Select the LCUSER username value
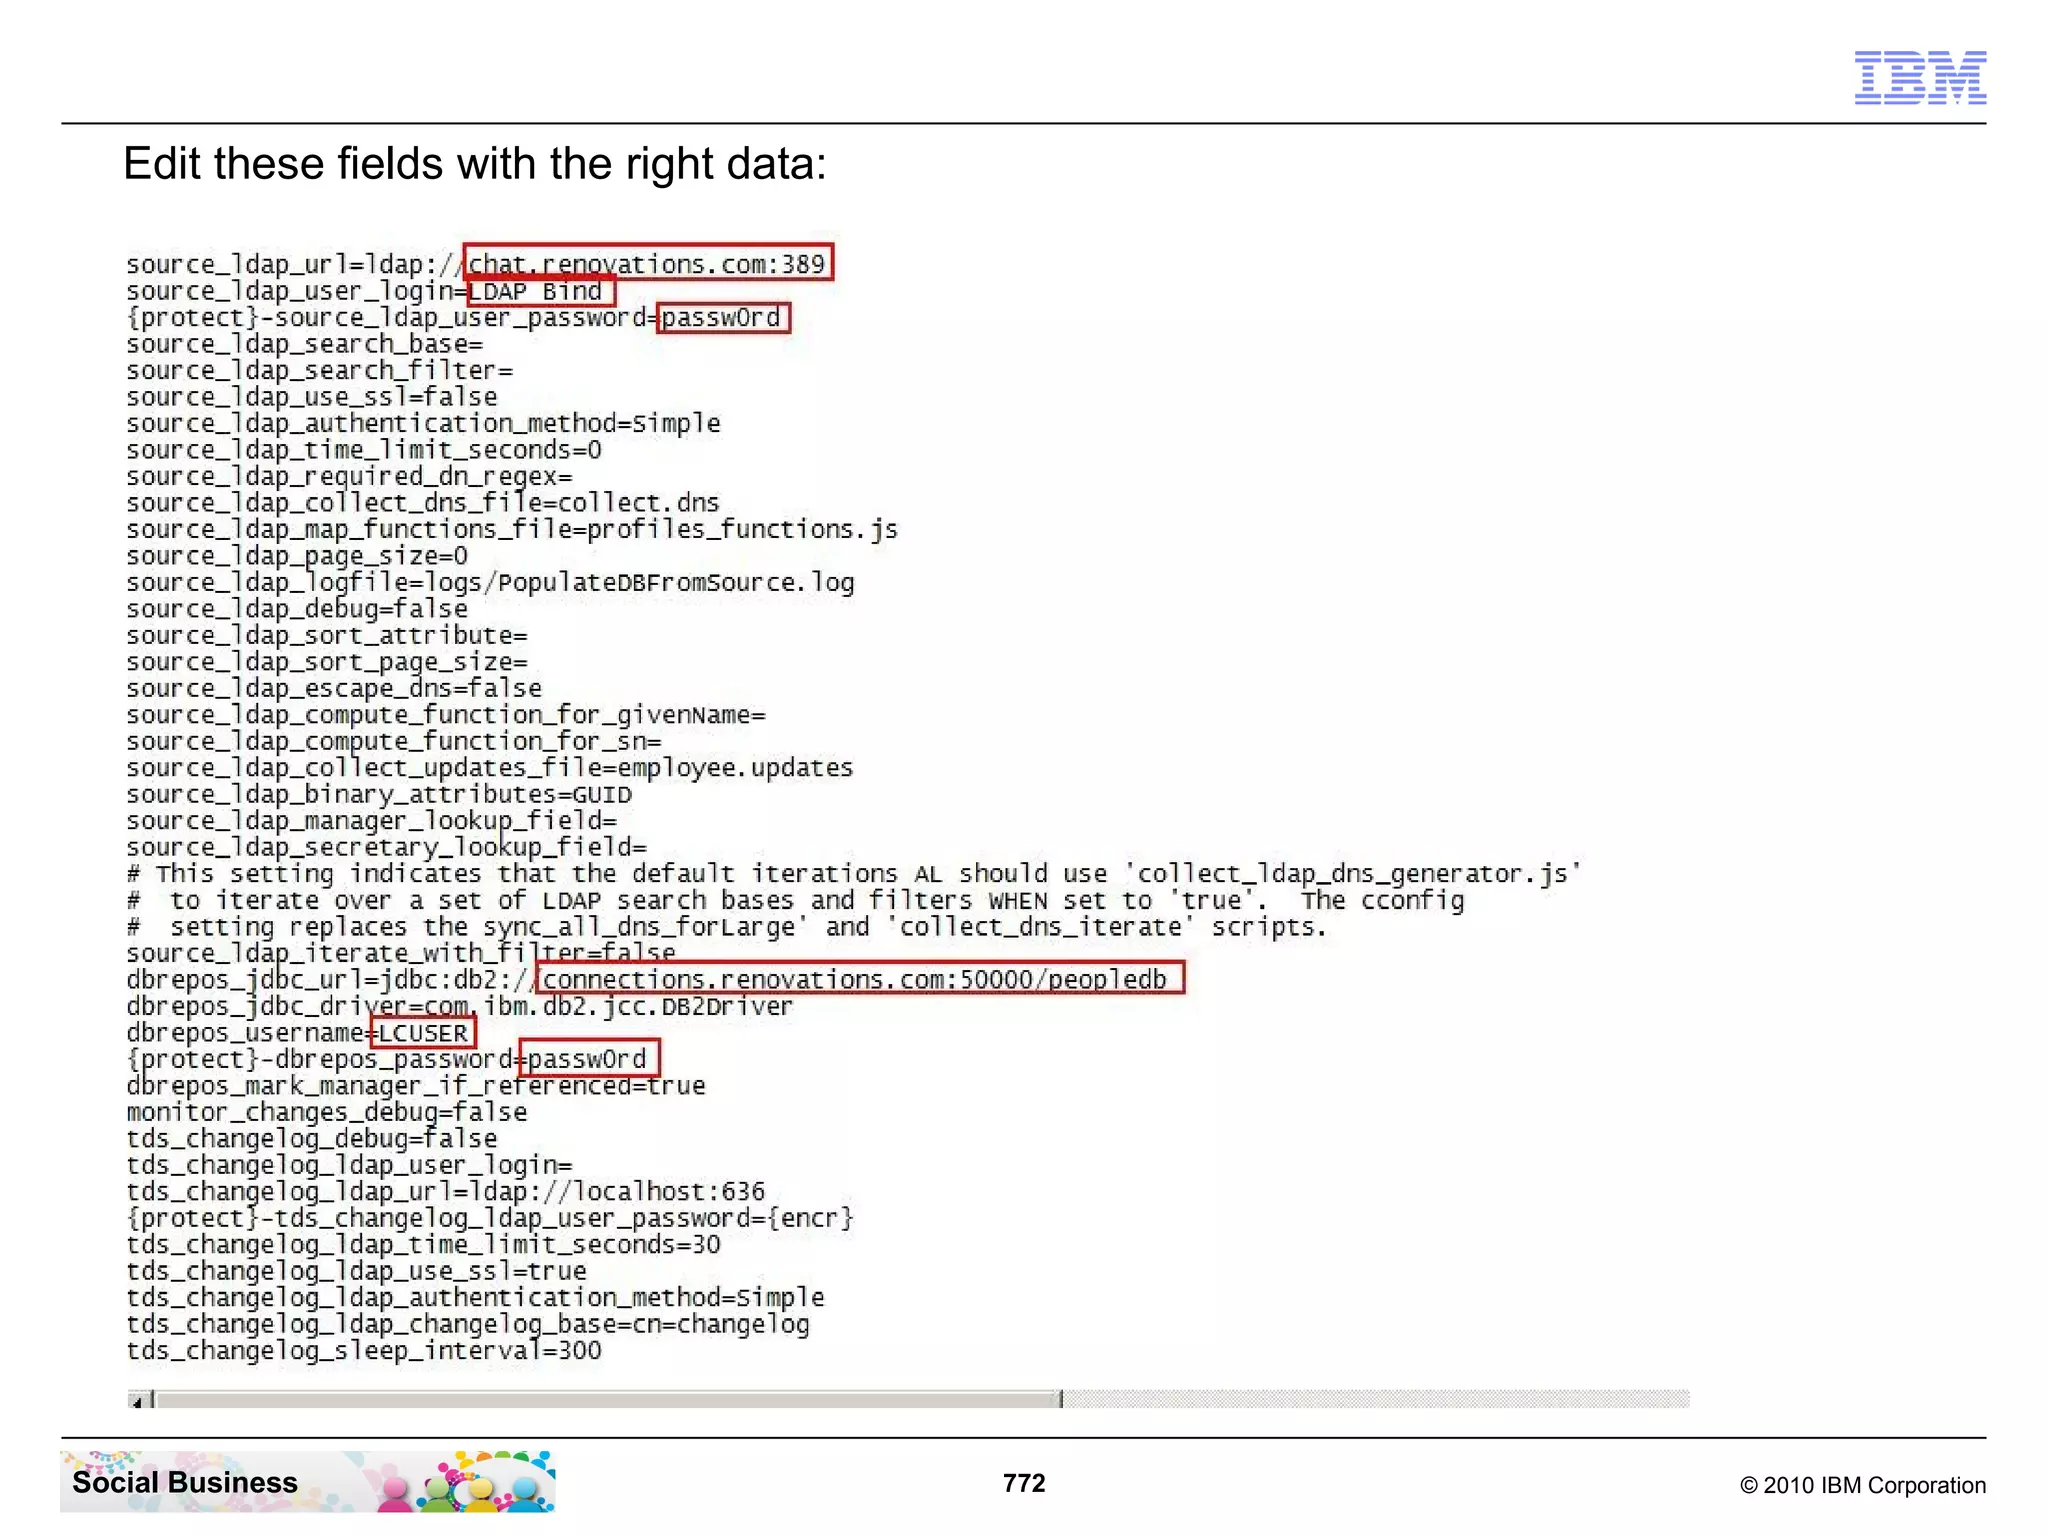Viewport: 2048px width, 1536px height. coord(422,1033)
